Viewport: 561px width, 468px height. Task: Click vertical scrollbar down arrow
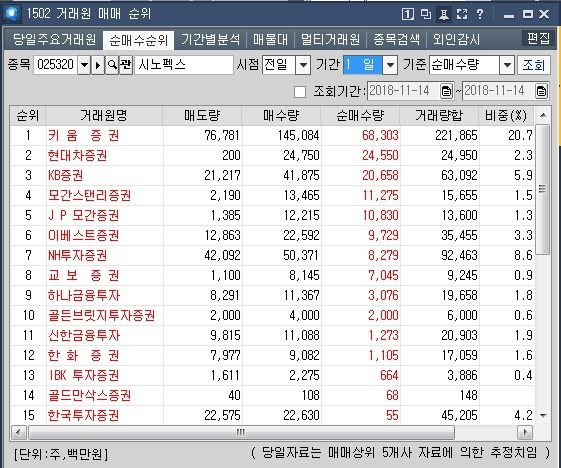pyautogui.click(x=543, y=415)
